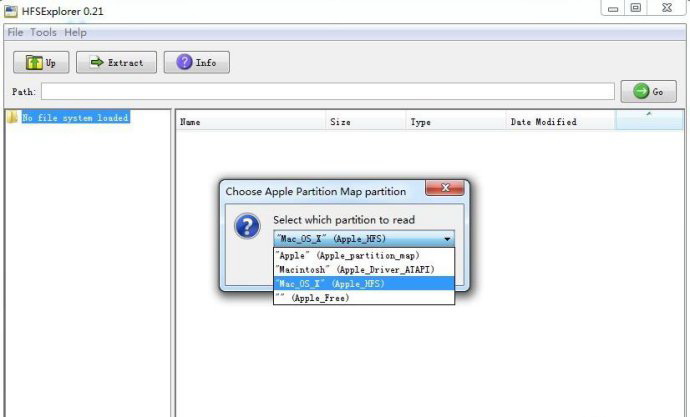Expand the partition selection combo box
Viewport: 690px width, 417px height.
[x=447, y=239]
